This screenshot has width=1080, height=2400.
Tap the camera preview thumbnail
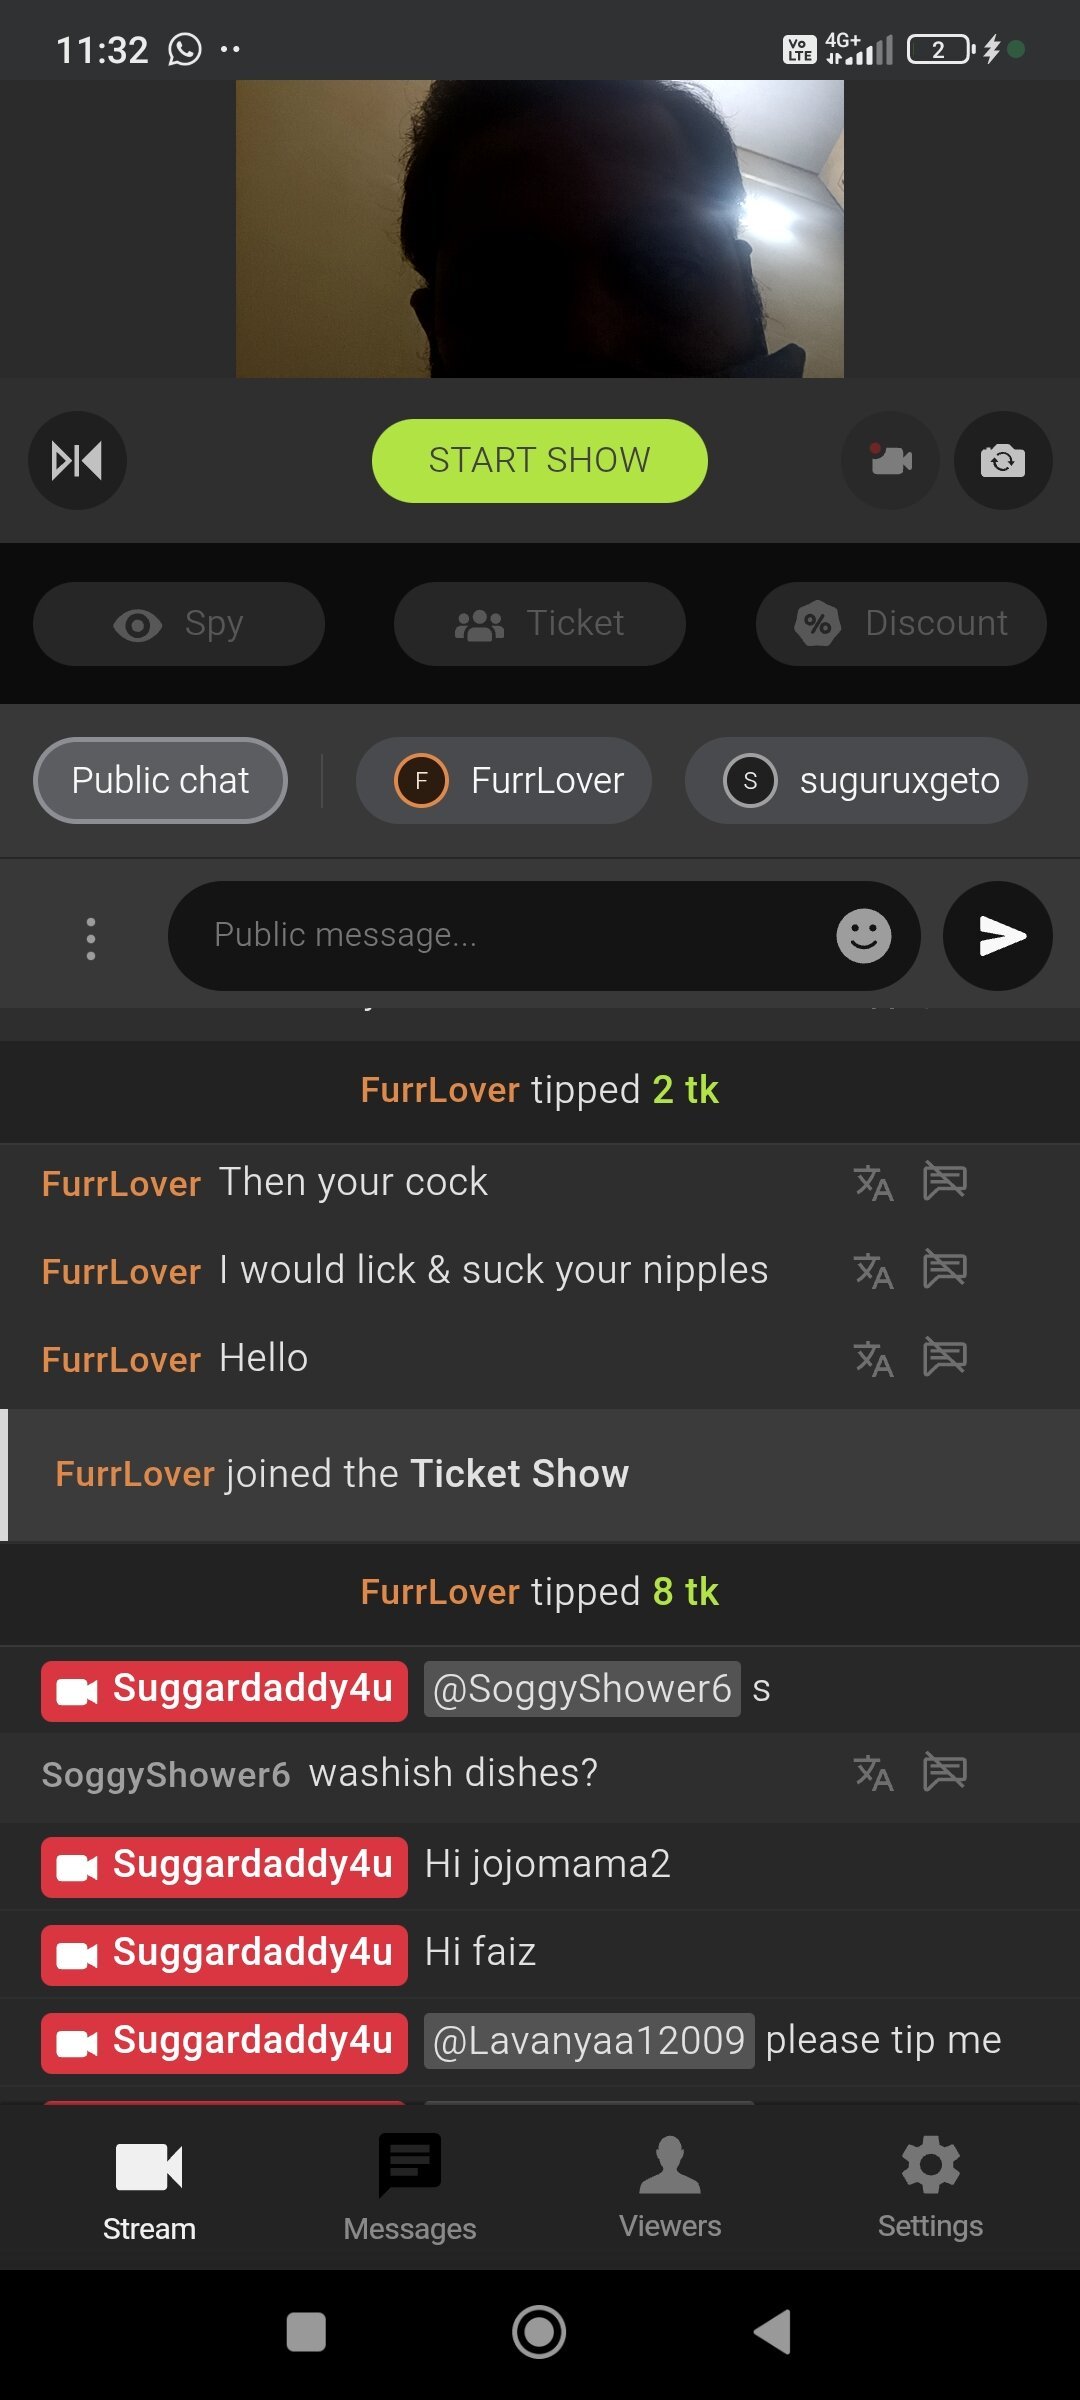(x=540, y=229)
